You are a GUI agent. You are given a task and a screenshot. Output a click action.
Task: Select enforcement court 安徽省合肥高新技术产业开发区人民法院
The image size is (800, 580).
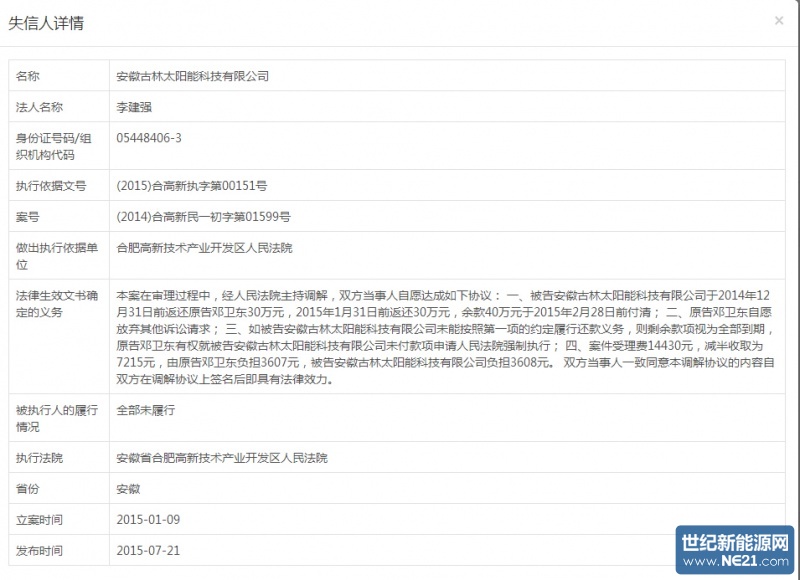pos(222,458)
